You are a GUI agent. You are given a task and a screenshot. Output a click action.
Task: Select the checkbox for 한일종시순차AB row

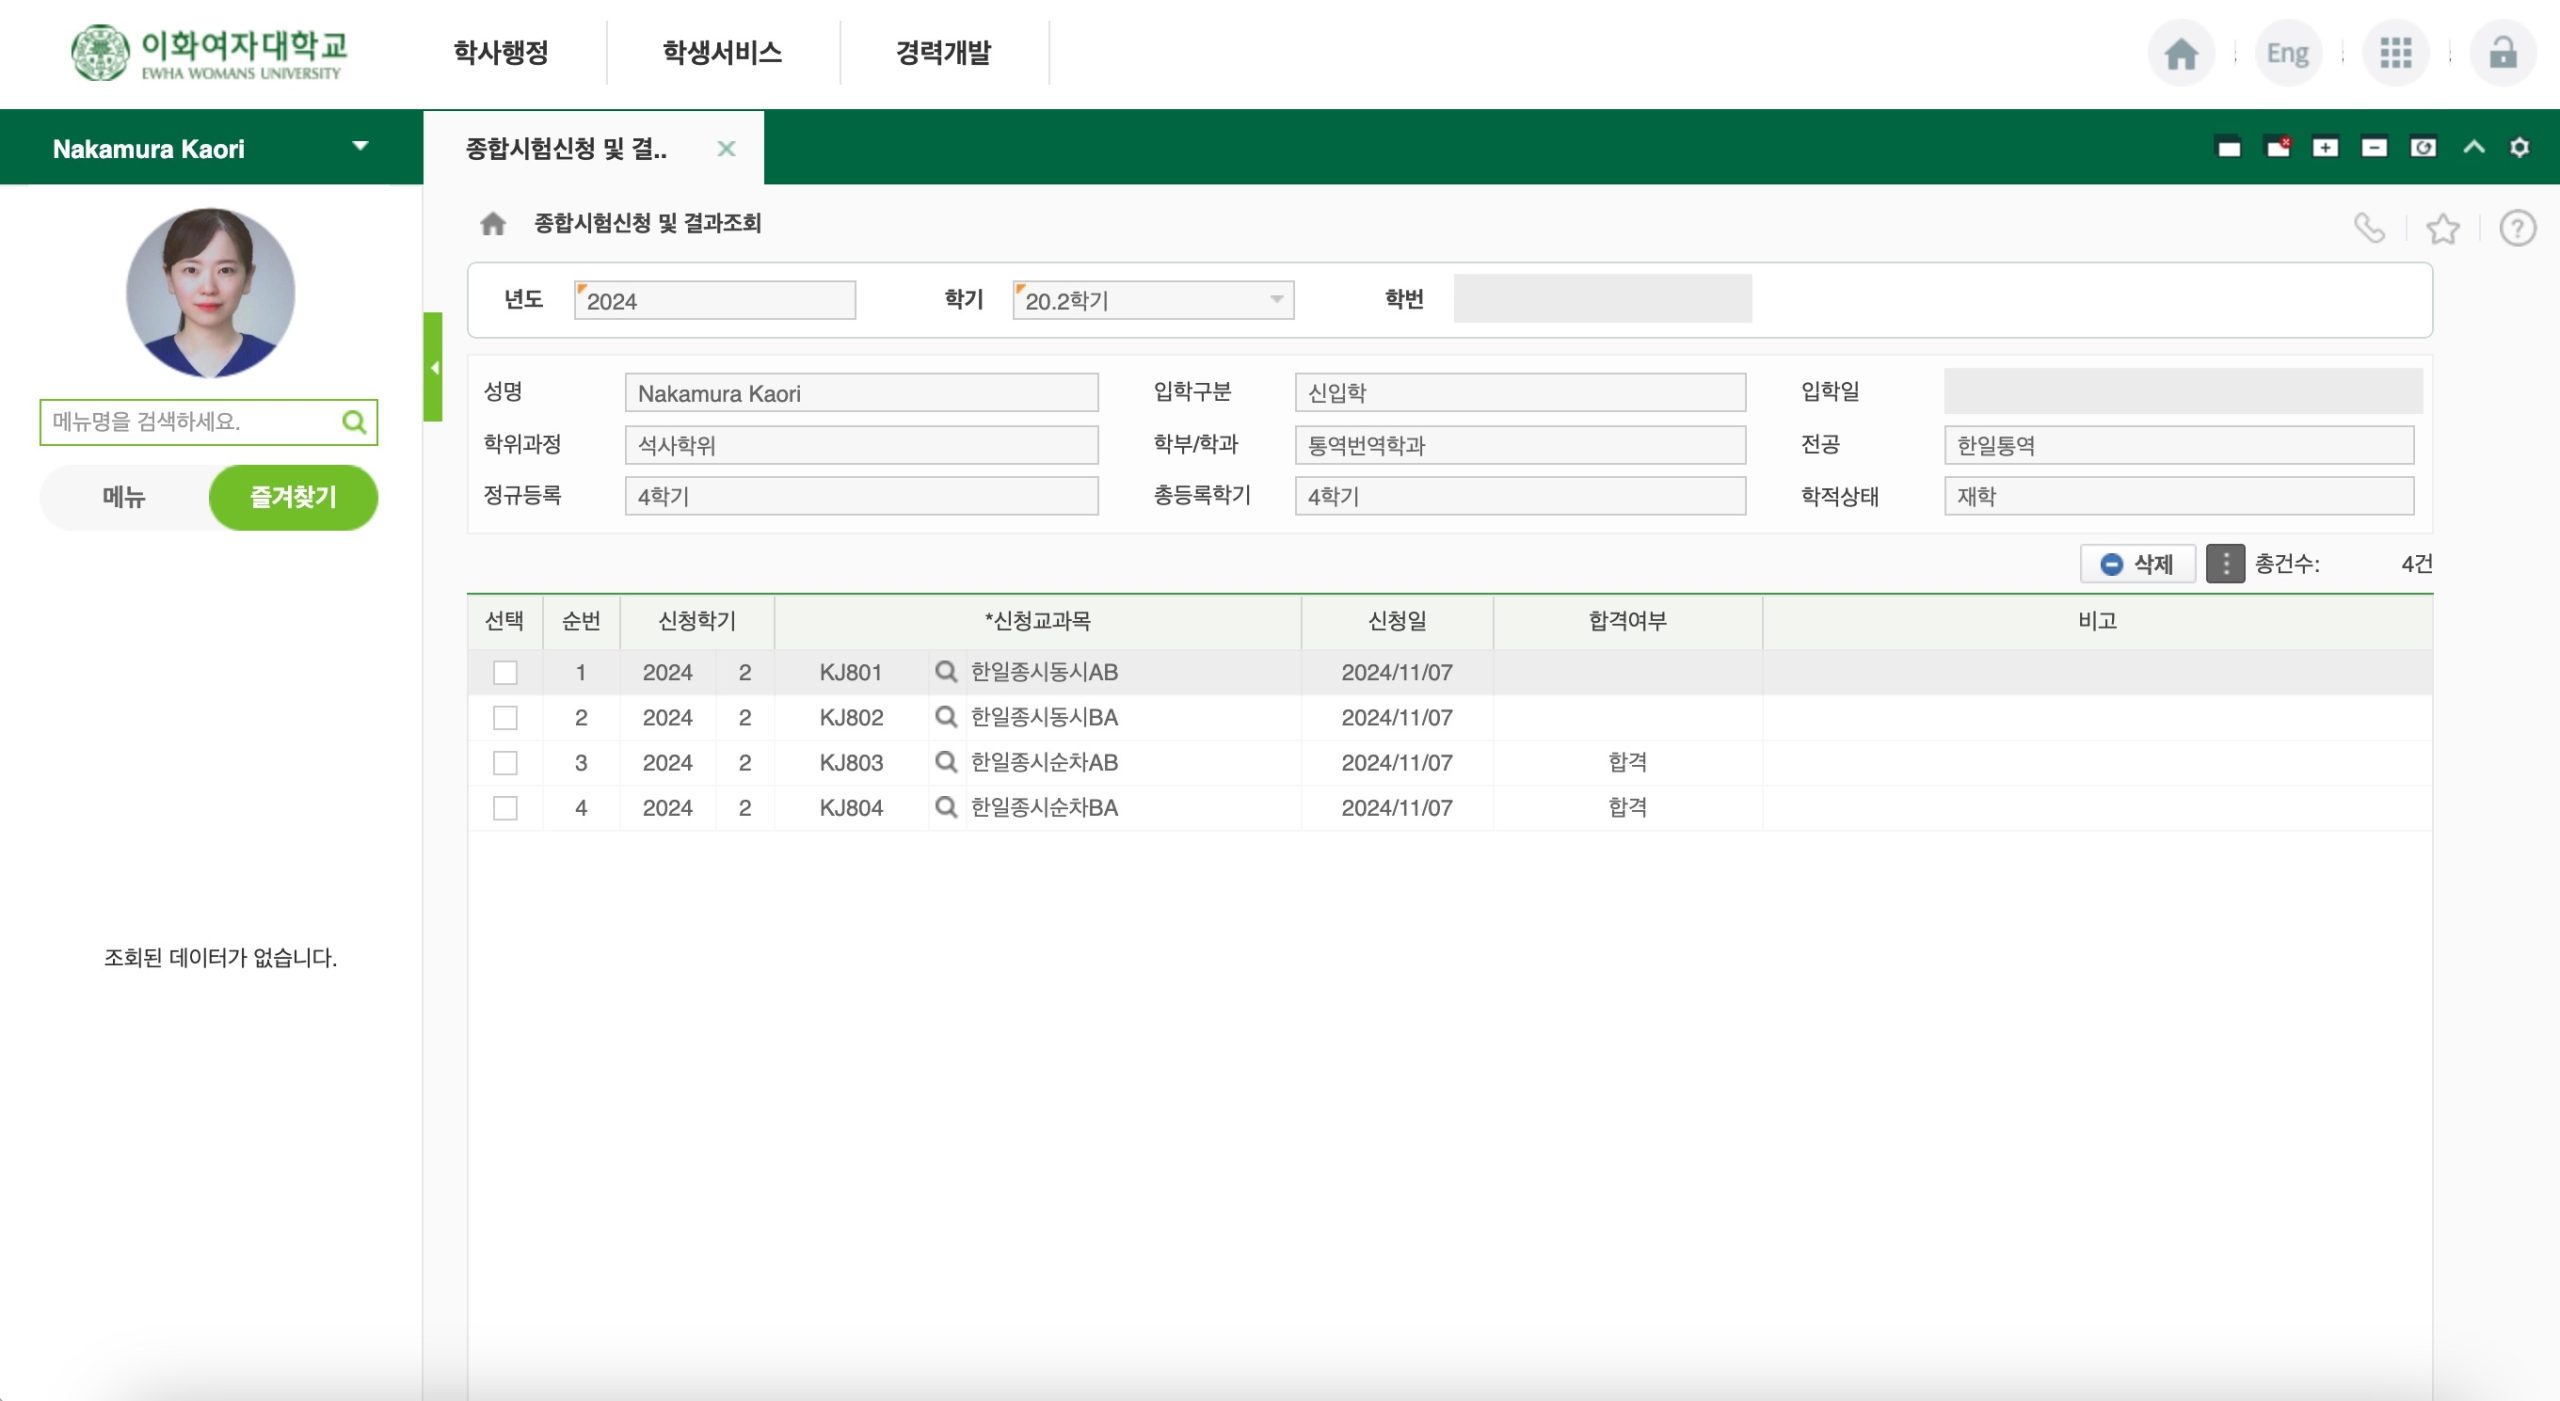tap(505, 763)
